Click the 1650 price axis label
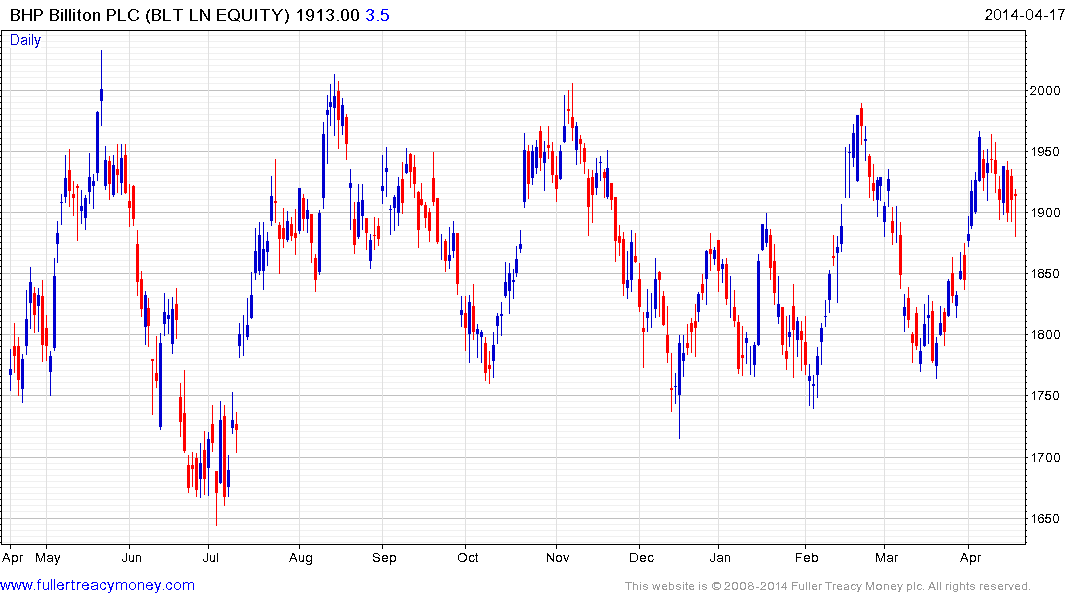The image size is (1075, 600). click(1045, 518)
